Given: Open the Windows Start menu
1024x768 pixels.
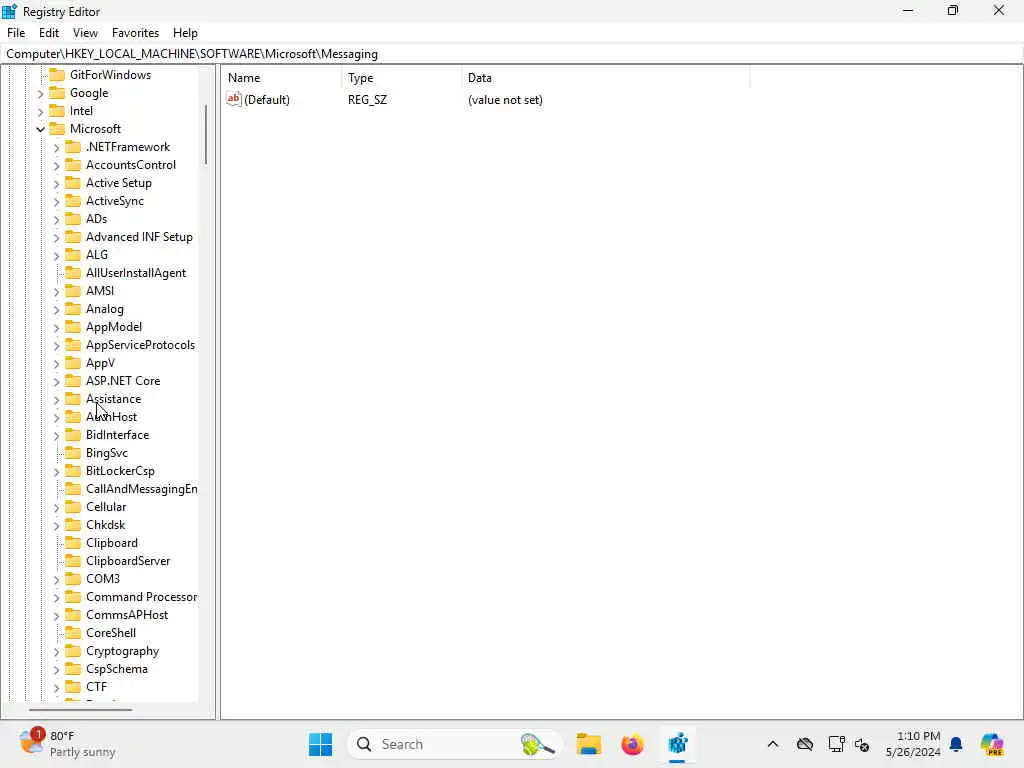Looking at the screenshot, I should [321, 744].
